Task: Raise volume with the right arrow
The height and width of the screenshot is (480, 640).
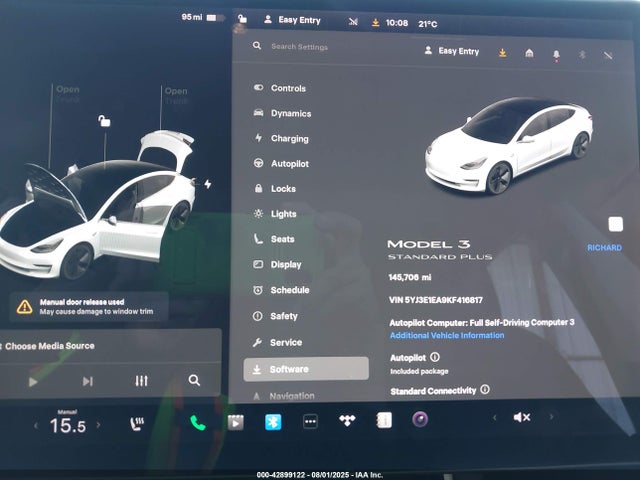Action: tap(551, 417)
